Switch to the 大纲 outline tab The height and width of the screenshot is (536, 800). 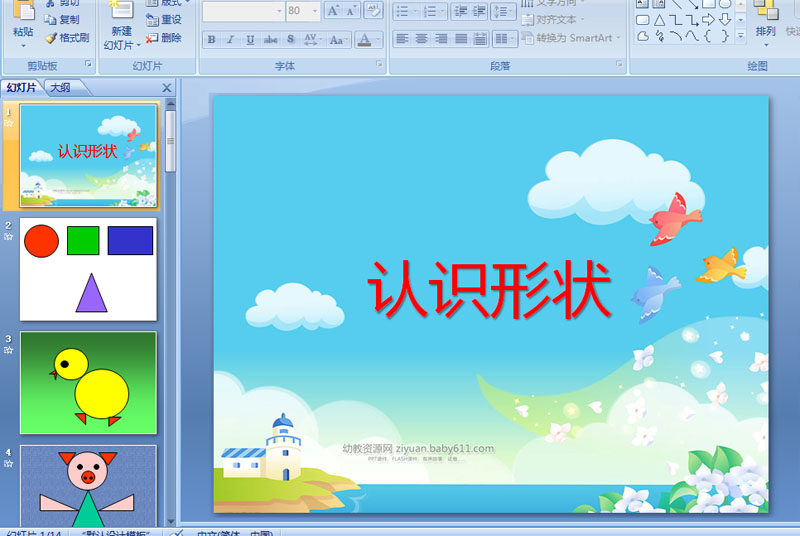point(60,87)
